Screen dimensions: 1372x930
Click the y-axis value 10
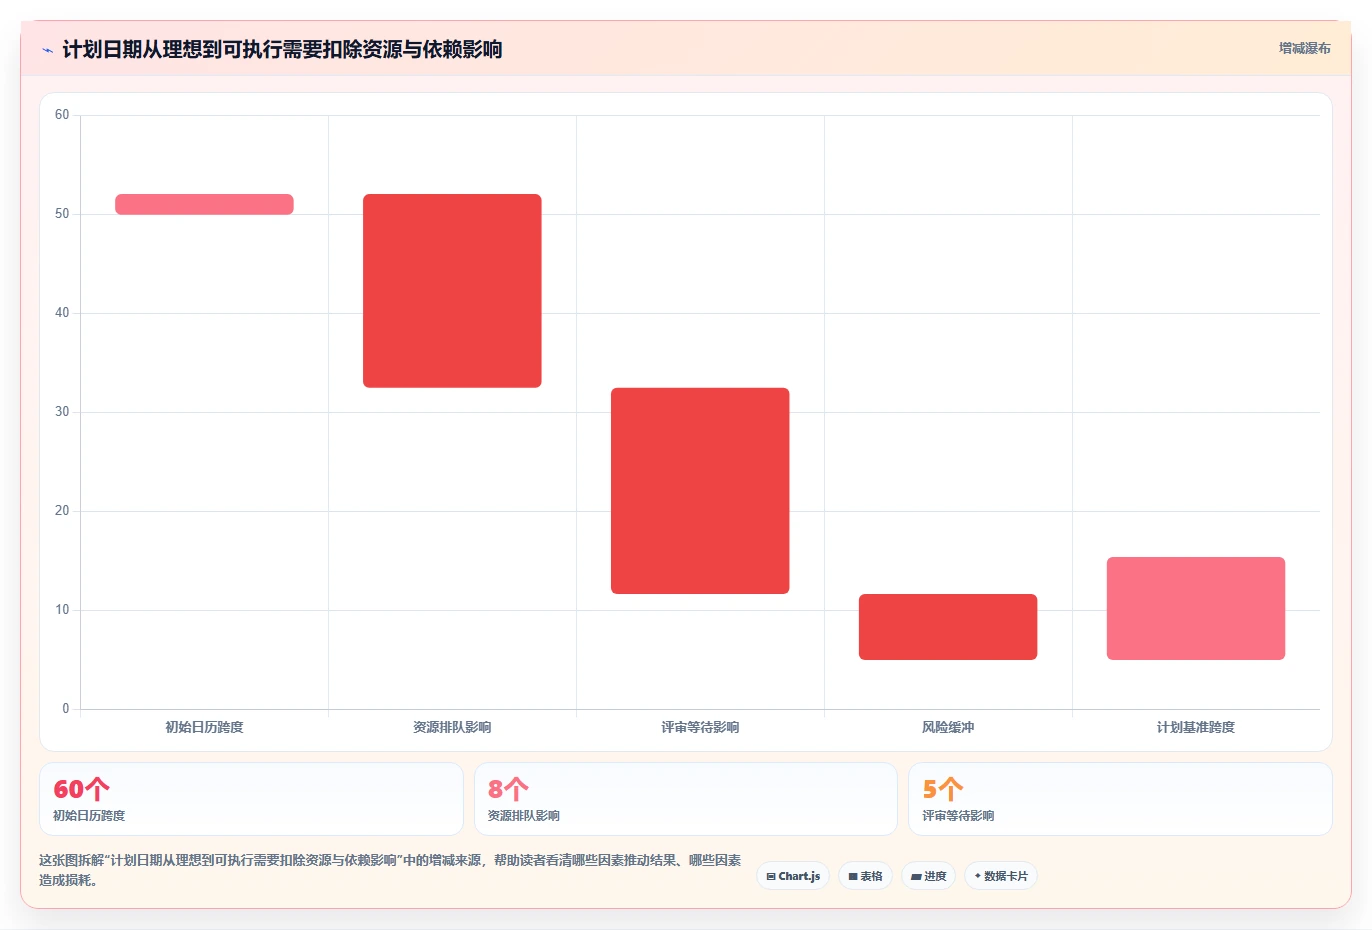pyautogui.click(x=62, y=610)
